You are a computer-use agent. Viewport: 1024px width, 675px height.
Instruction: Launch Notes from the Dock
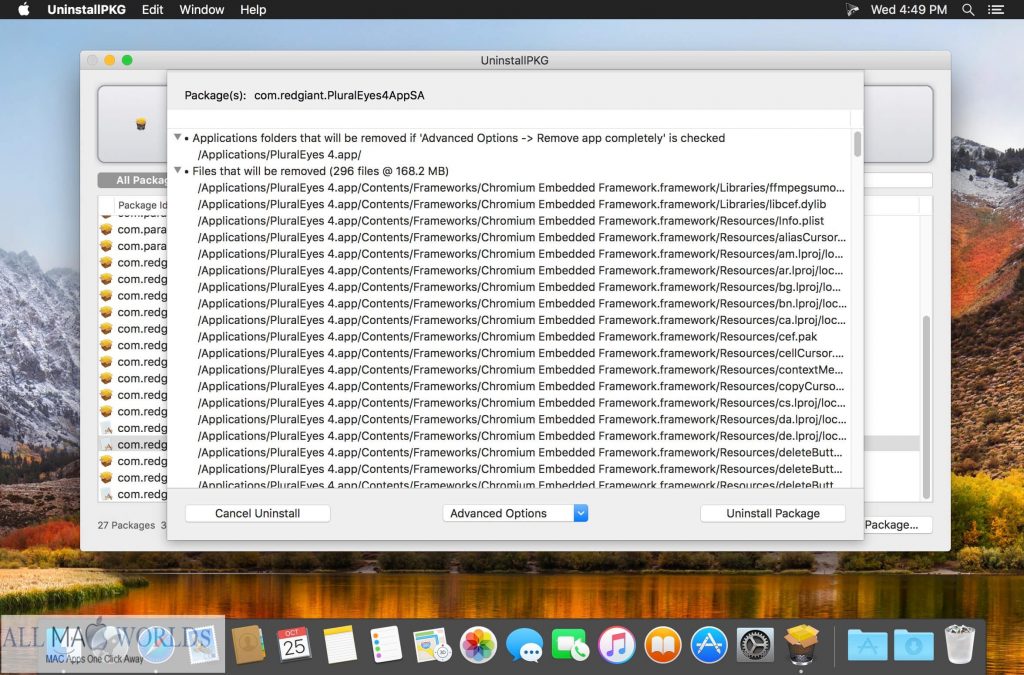pos(340,644)
